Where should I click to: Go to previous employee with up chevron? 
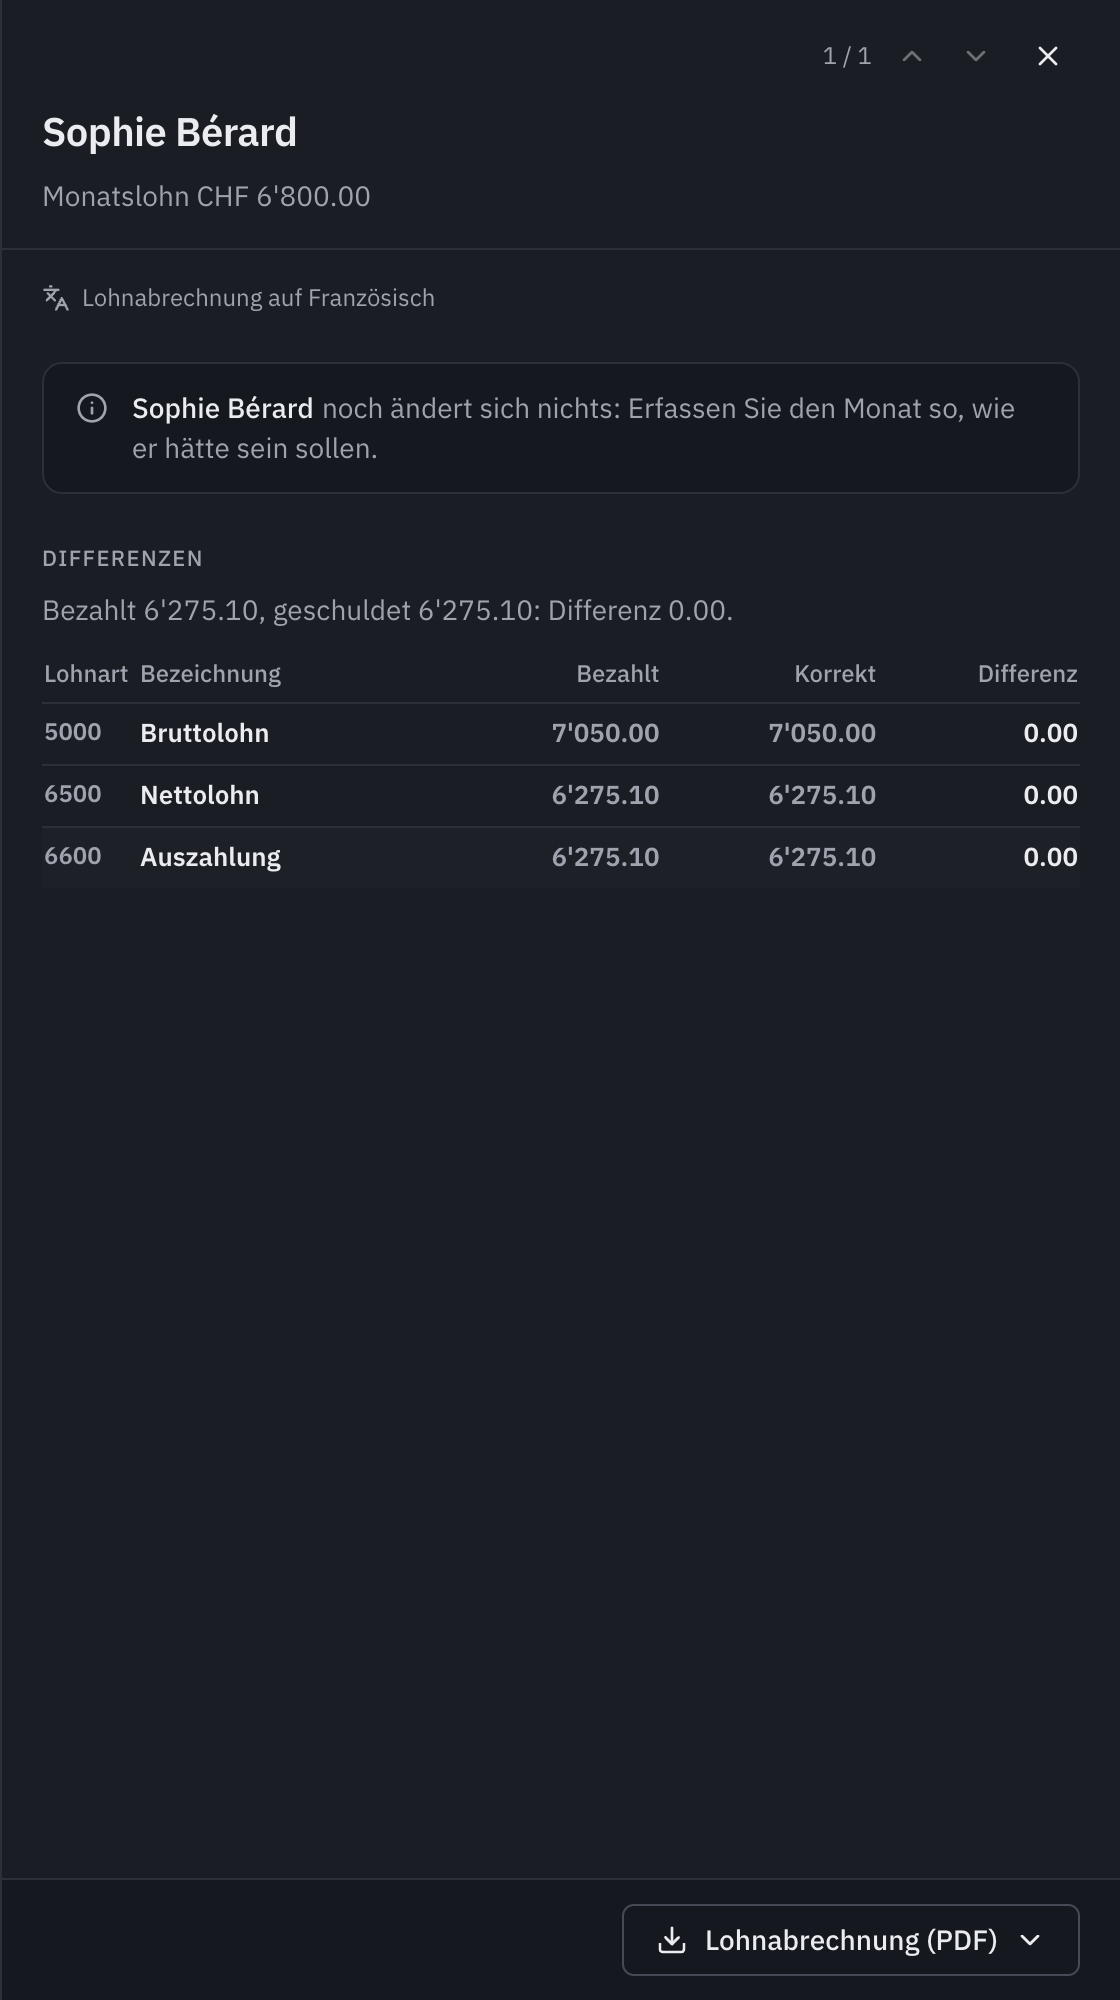click(x=911, y=56)
